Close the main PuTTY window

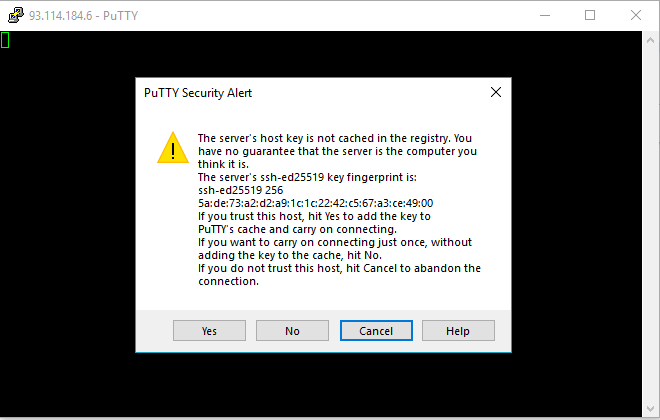636,16
